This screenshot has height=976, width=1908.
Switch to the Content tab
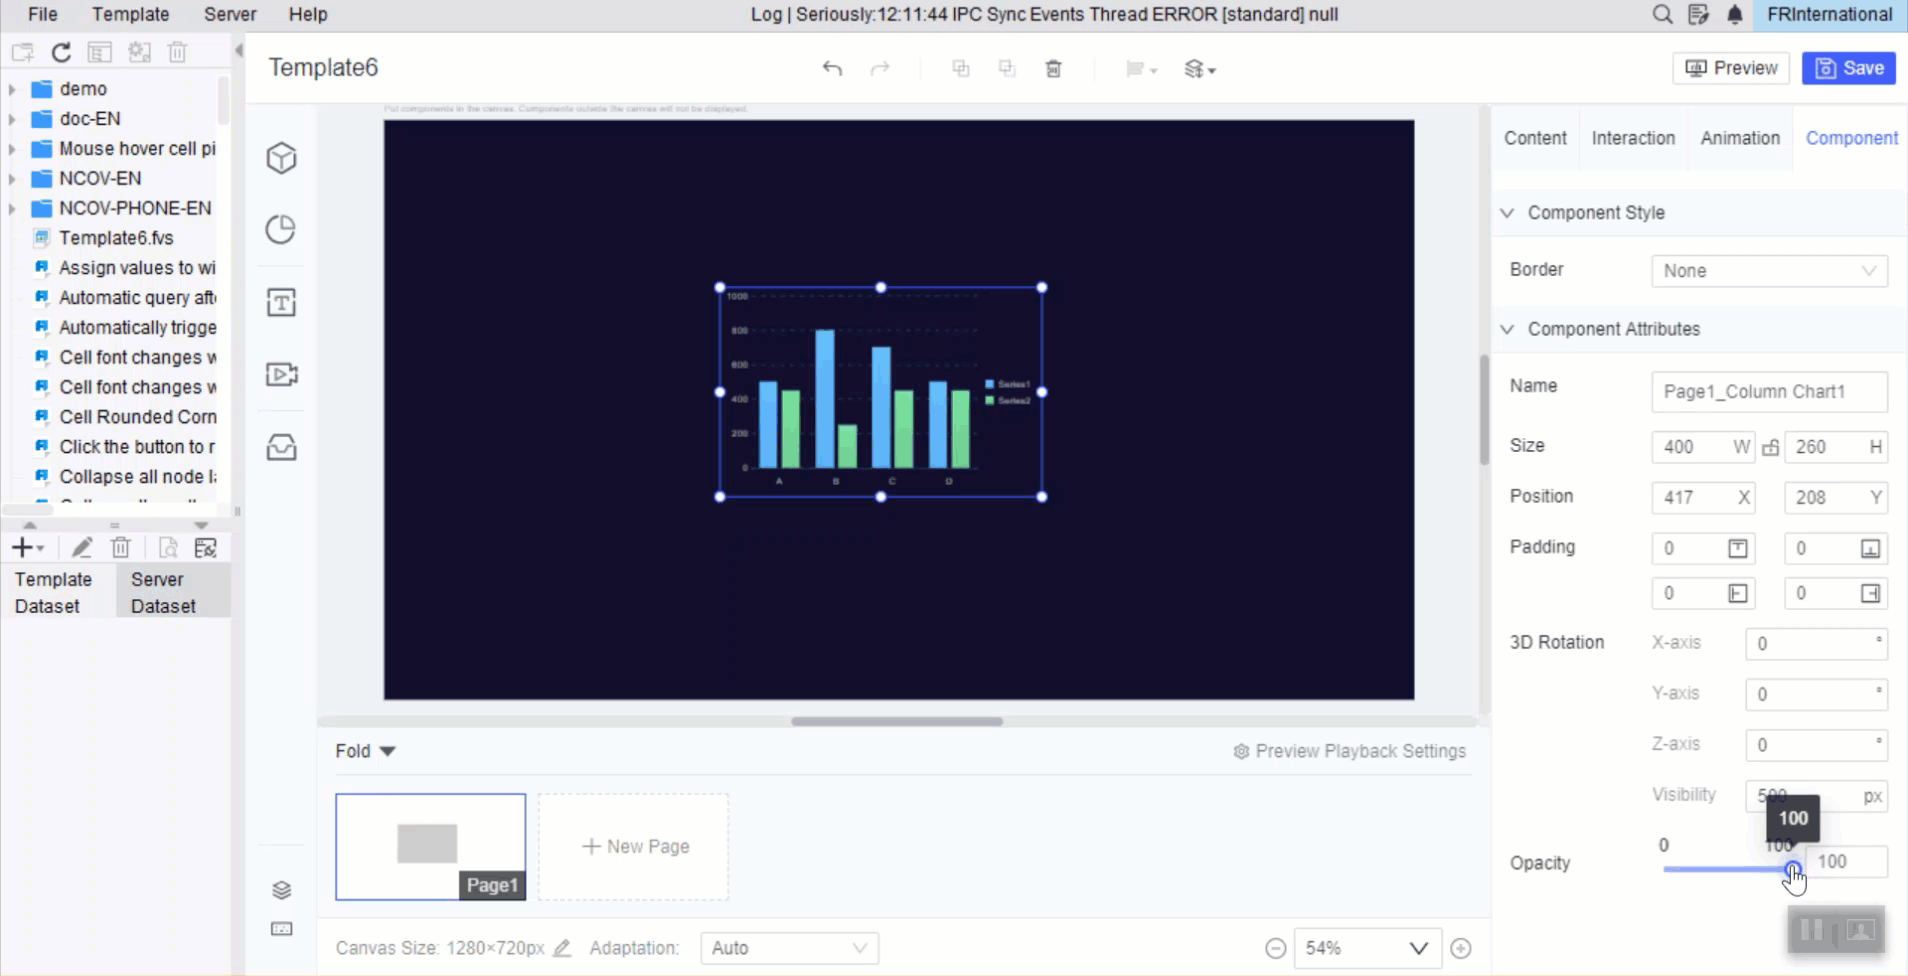1535,138
